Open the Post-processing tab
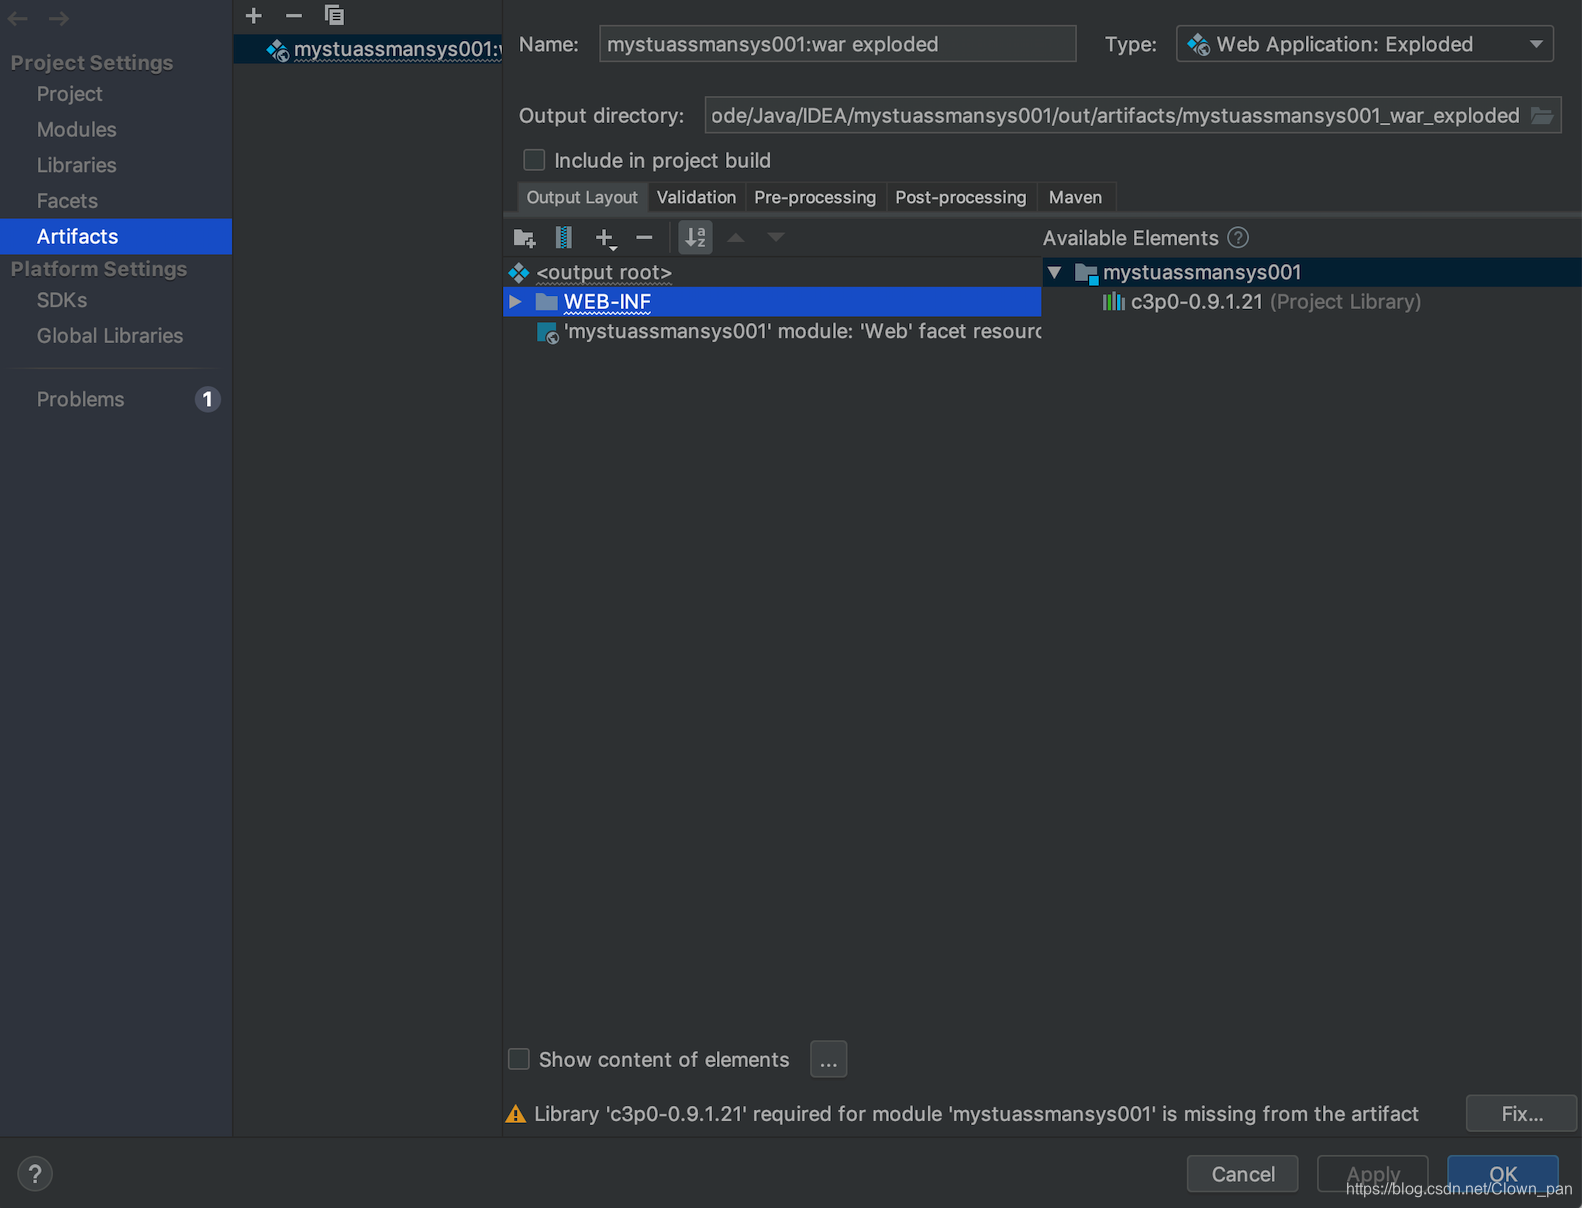The width and height of the screenshot is (1582, 1208). (961, 197)
